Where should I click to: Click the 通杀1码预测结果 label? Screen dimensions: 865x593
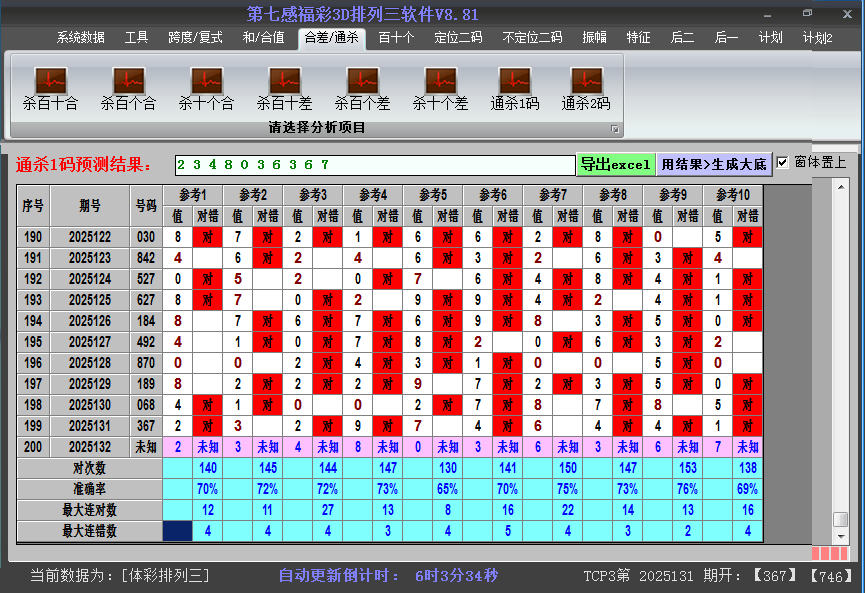(x=83, y=164)
